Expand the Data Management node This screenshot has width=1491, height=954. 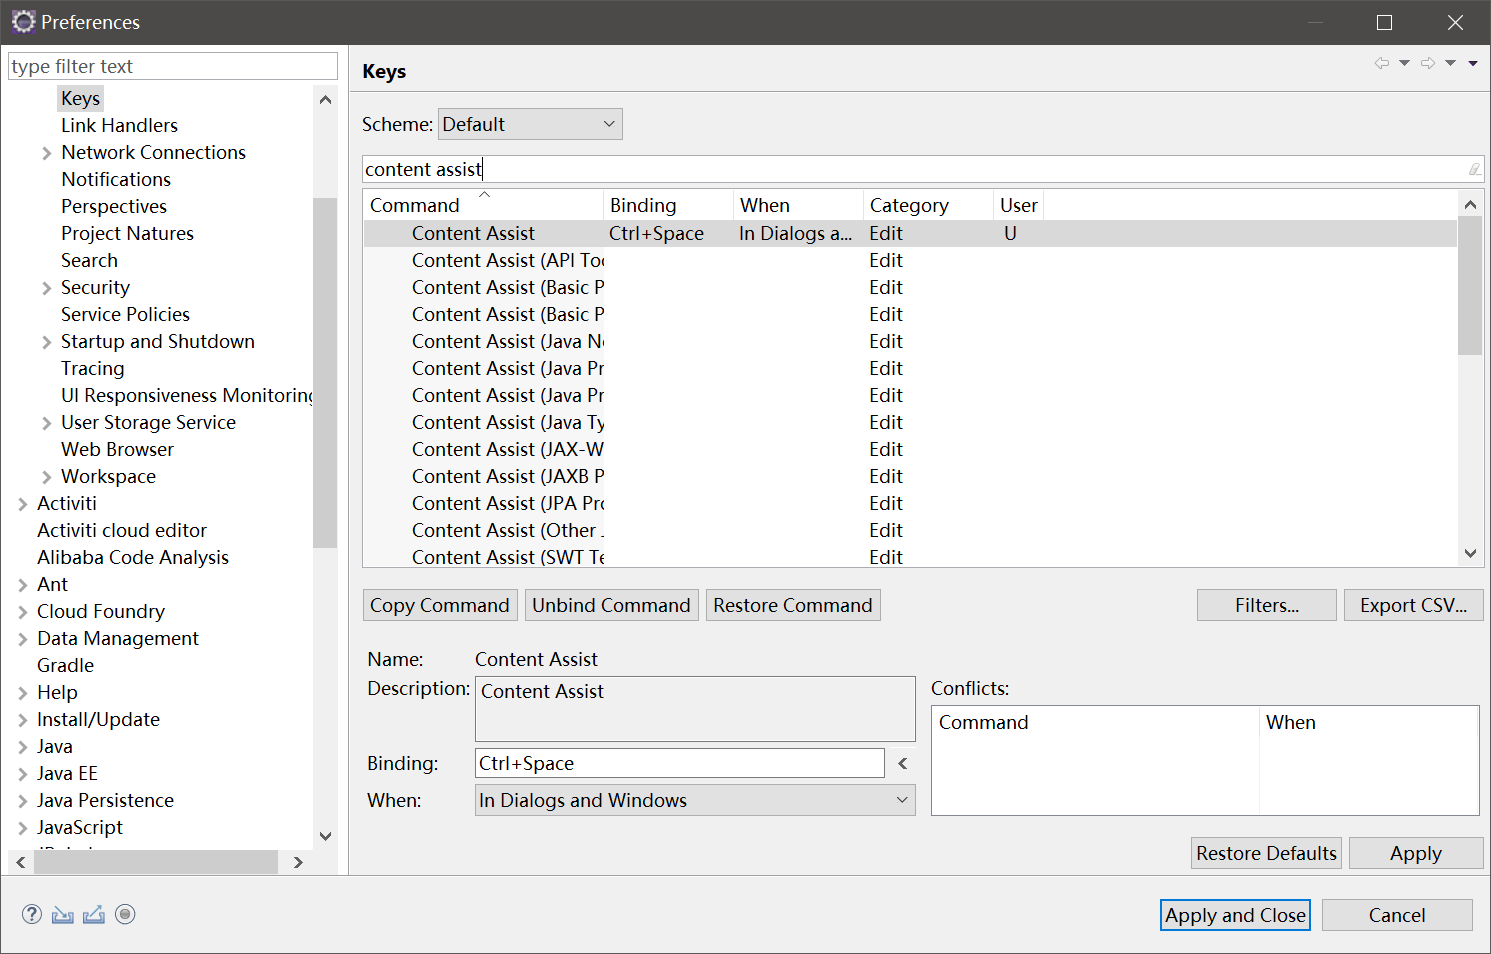pos(23,639)
